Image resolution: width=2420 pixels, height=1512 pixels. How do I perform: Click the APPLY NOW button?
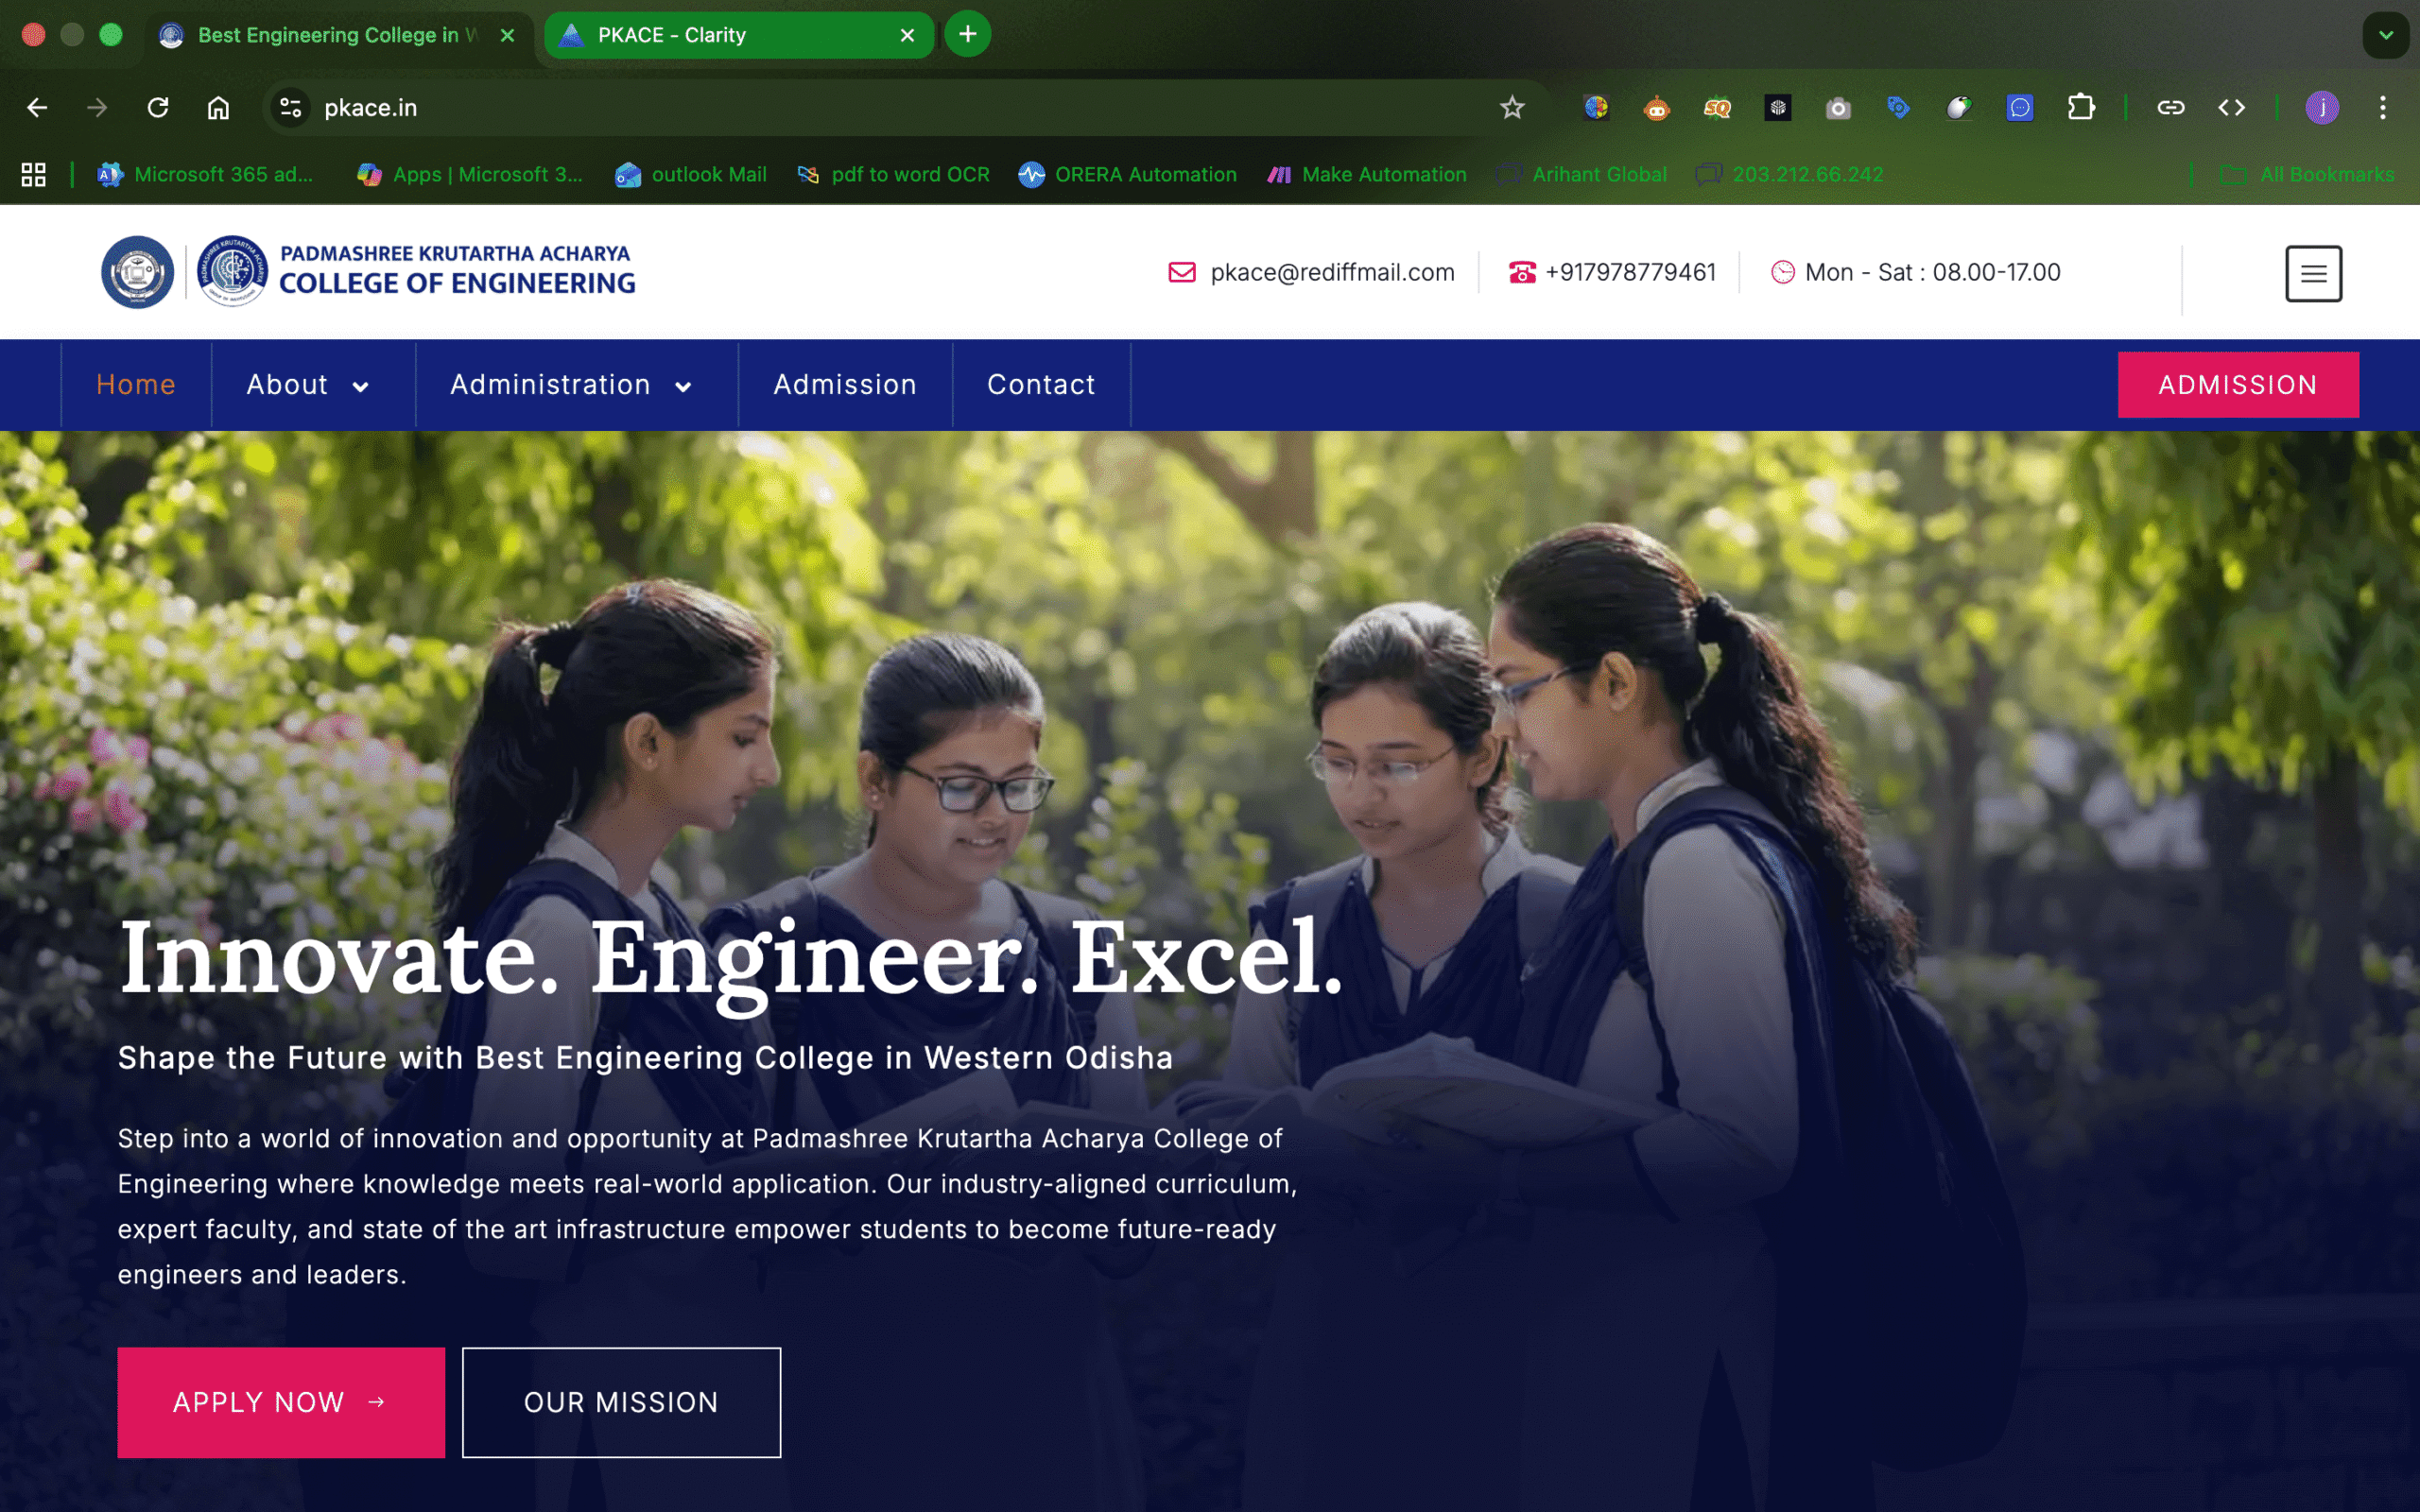280,1402
